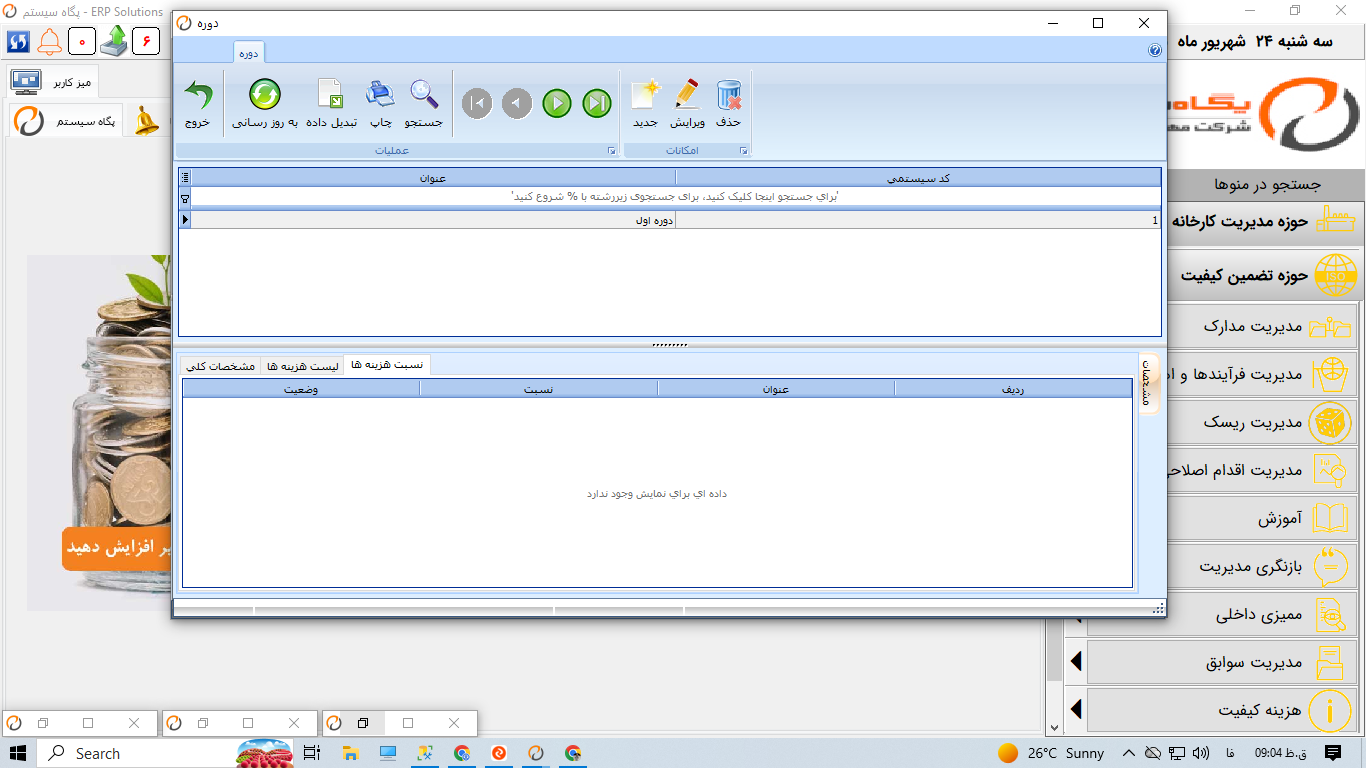Expand the امکانات group dialog launcher
The image size is (1366, 768).
(743, 150)
